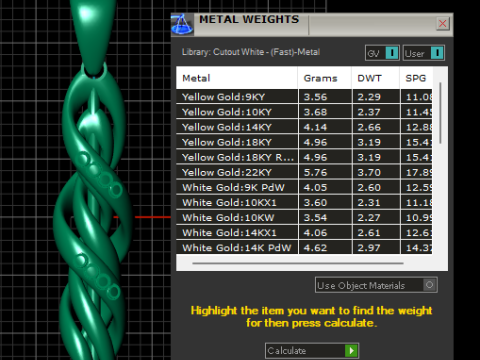Select the Yellow Gold:10KY row
Image resolution: width=480 pixels, height=360 pixels.
click(304, 112)
